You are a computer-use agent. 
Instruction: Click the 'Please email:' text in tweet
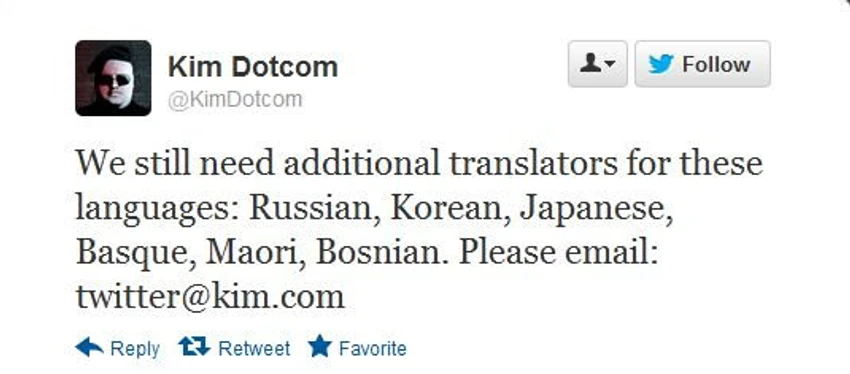click(x=558, y=253)
